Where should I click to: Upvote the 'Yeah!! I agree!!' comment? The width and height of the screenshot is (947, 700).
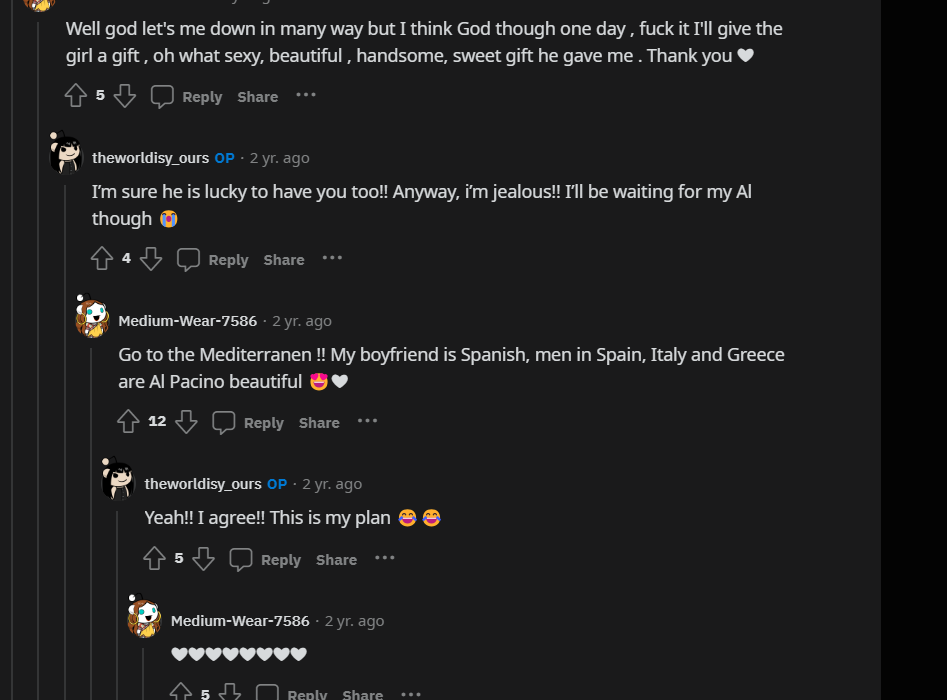(155, 559)
